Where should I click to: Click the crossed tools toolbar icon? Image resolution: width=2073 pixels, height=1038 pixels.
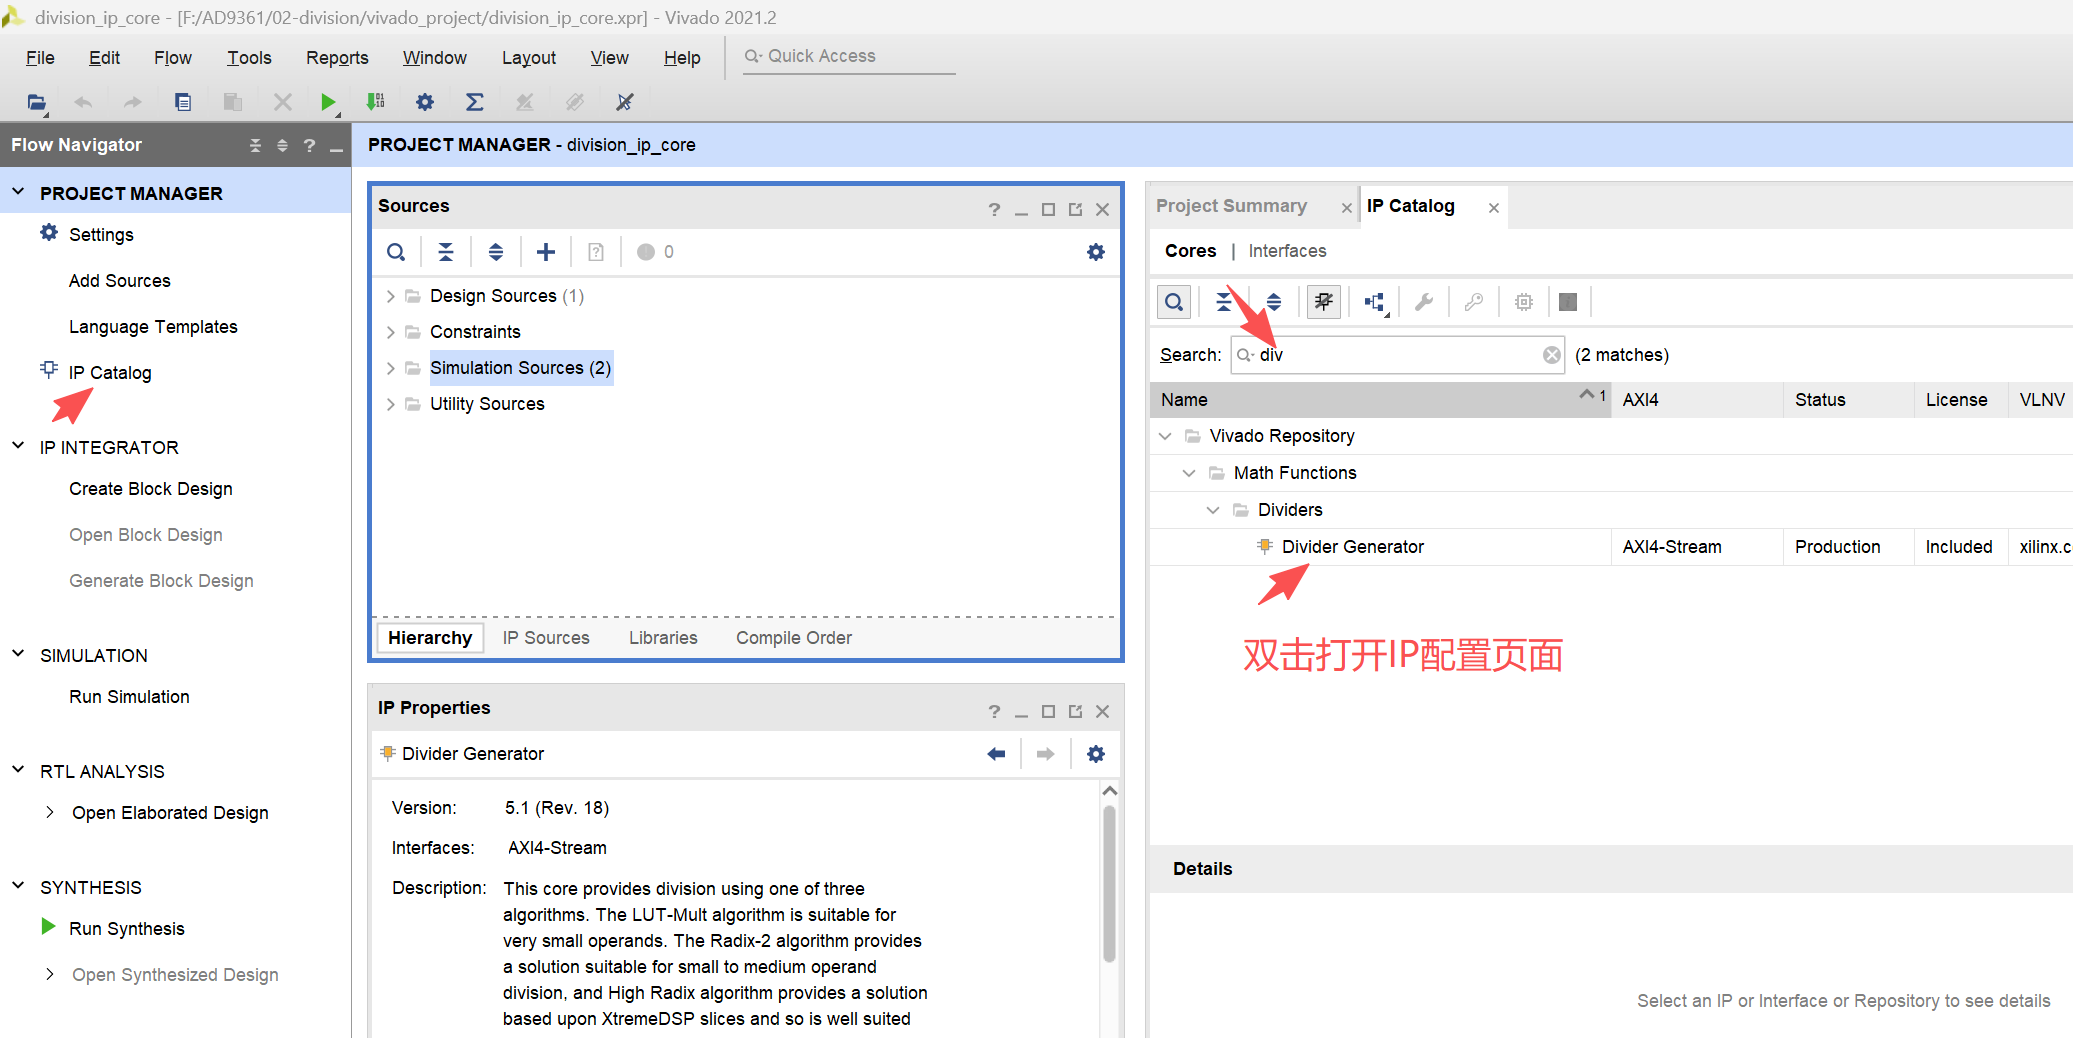point(625,102)
